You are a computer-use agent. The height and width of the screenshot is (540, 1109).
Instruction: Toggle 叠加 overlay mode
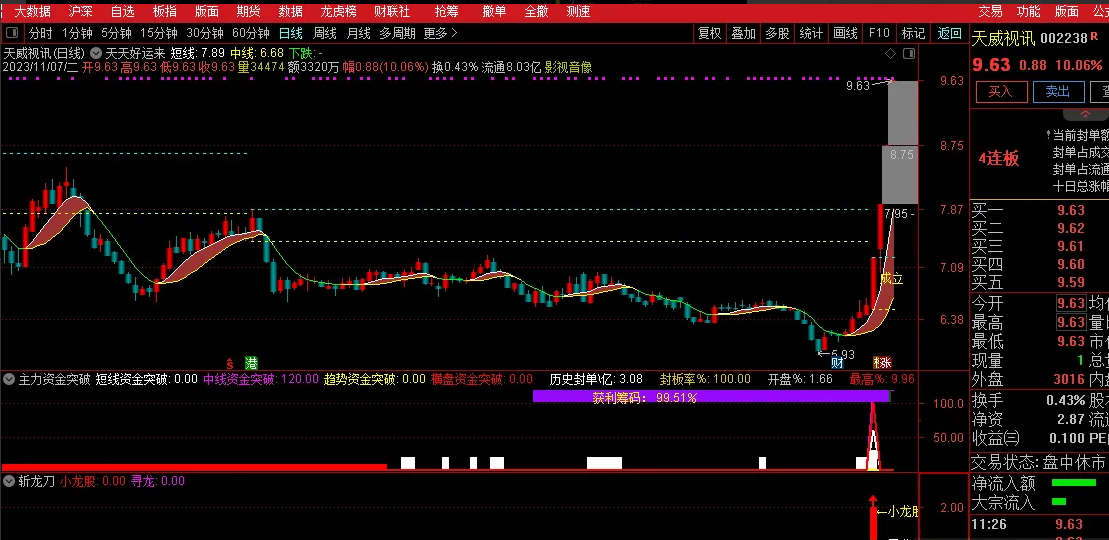743,33
